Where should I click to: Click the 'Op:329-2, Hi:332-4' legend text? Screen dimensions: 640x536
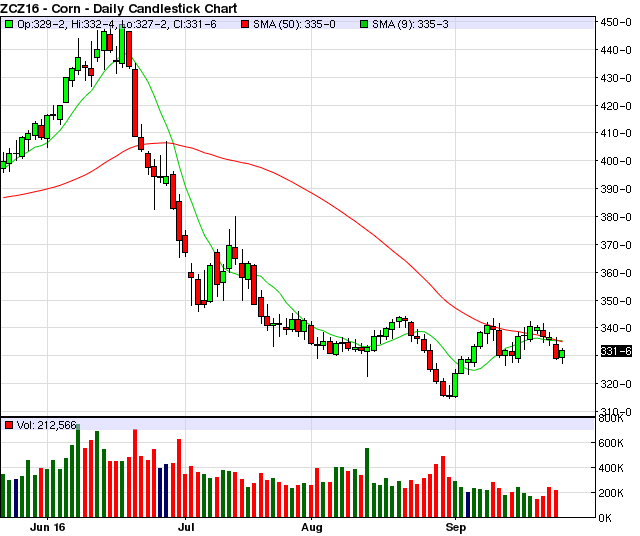click(66, 24)
